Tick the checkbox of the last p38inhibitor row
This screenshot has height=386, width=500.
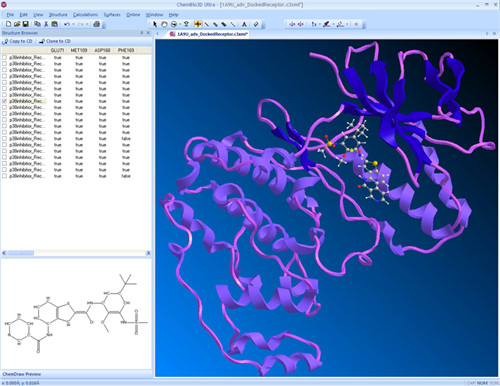(x=4, y=176)
